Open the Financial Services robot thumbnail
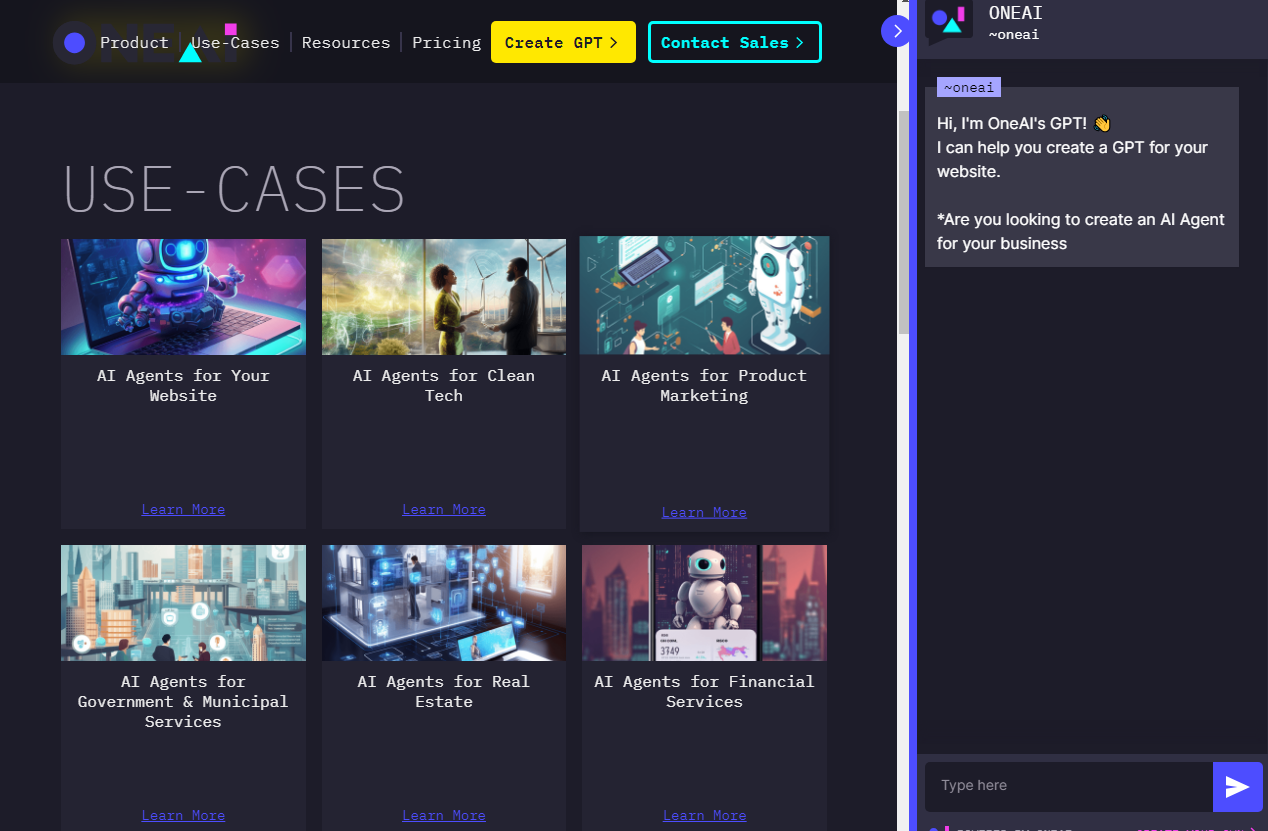The width and height of the screenshot is (1268, 831). tap(704, 603)
